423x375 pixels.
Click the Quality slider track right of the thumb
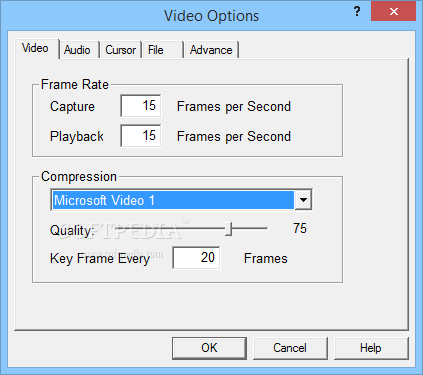250,228
